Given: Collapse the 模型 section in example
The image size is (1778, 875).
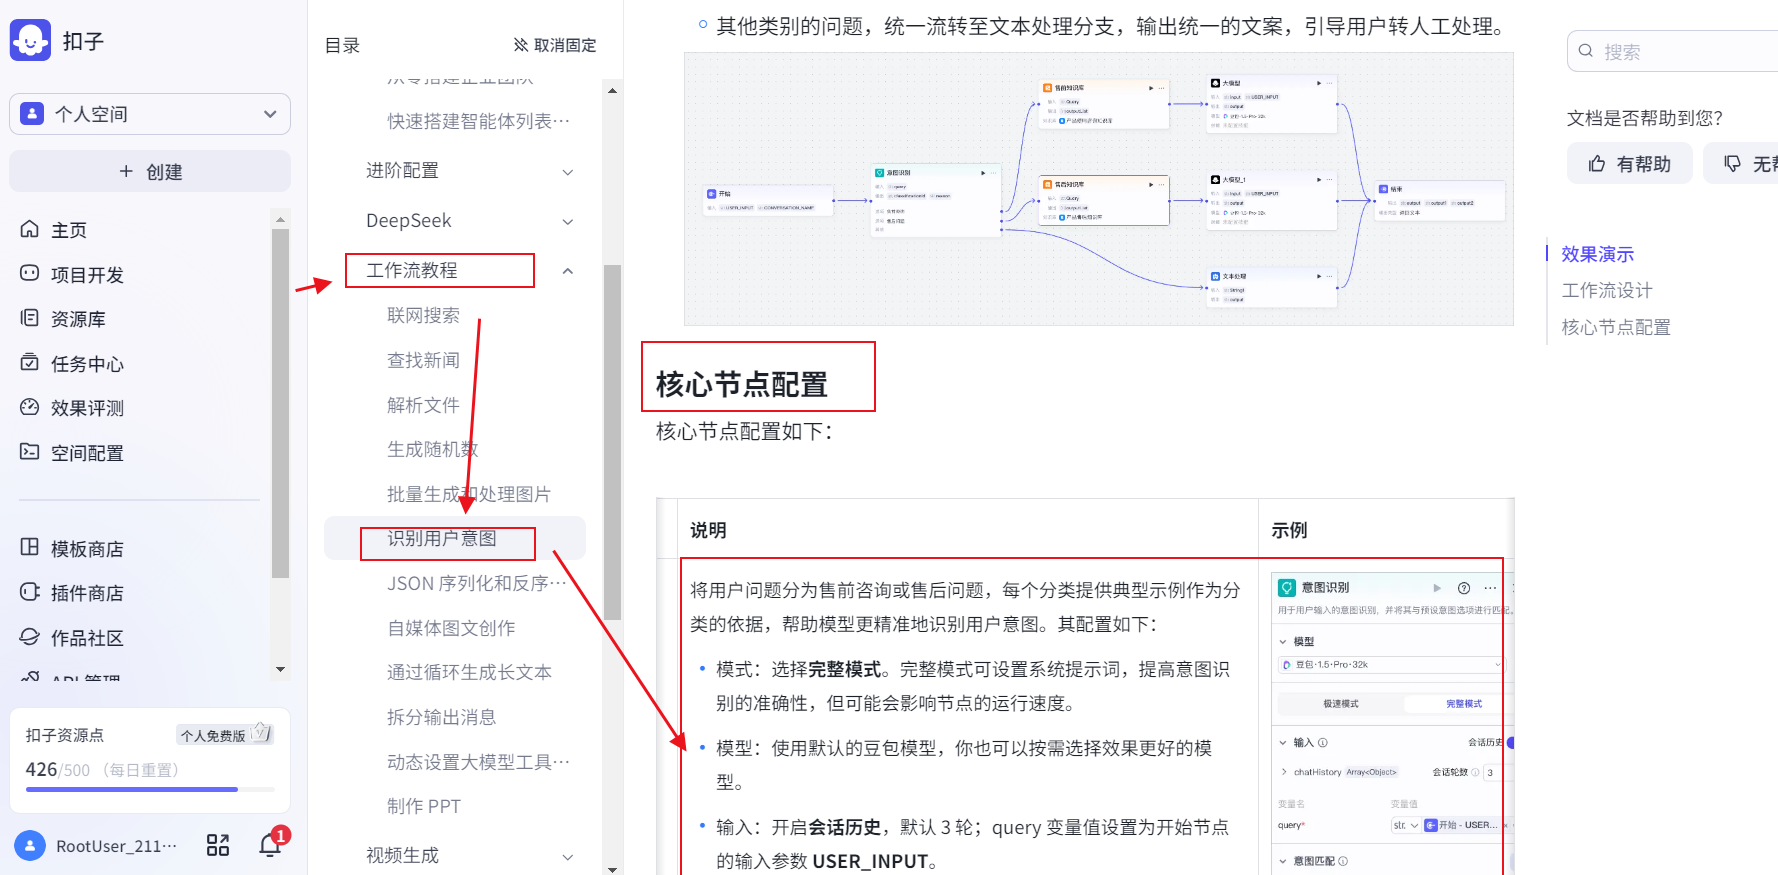Looking at the screenshot, I should pyautogui.click(x=1283, y=642).
